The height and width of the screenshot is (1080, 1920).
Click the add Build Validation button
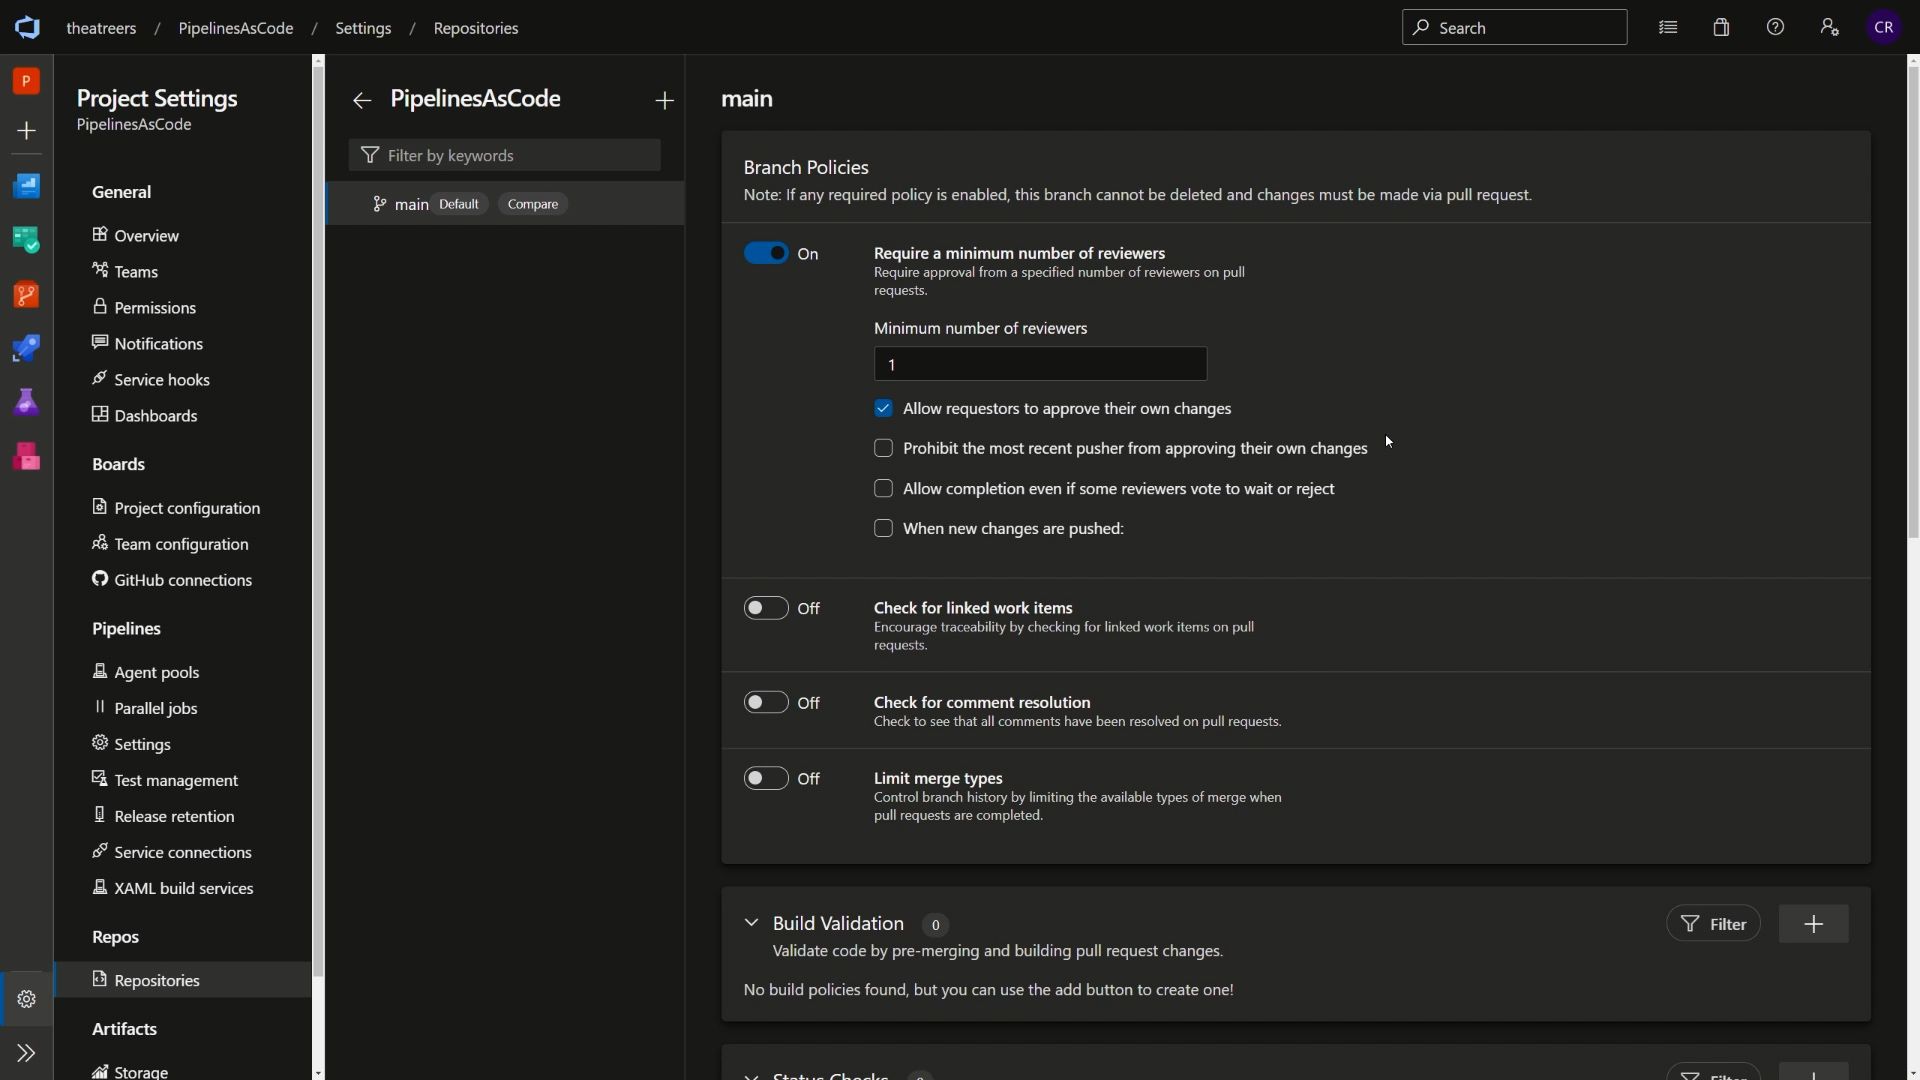1813,923
